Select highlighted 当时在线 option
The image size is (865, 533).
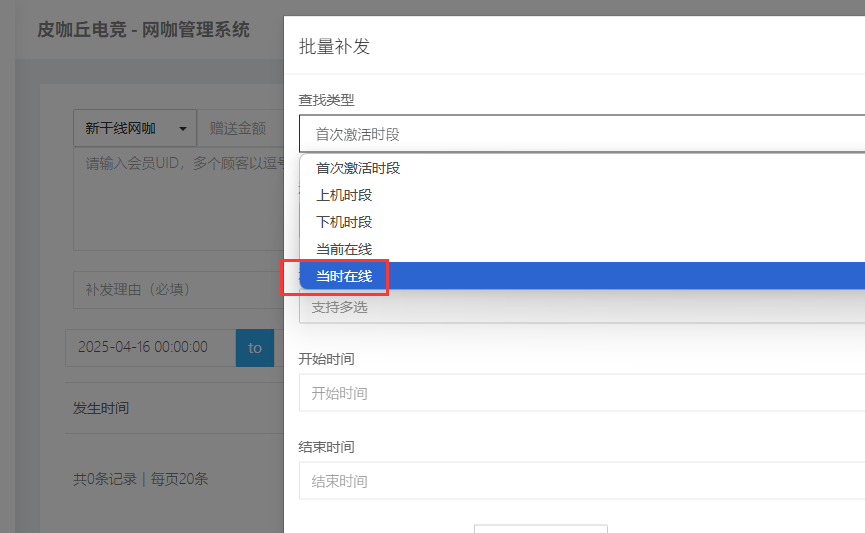583,276
